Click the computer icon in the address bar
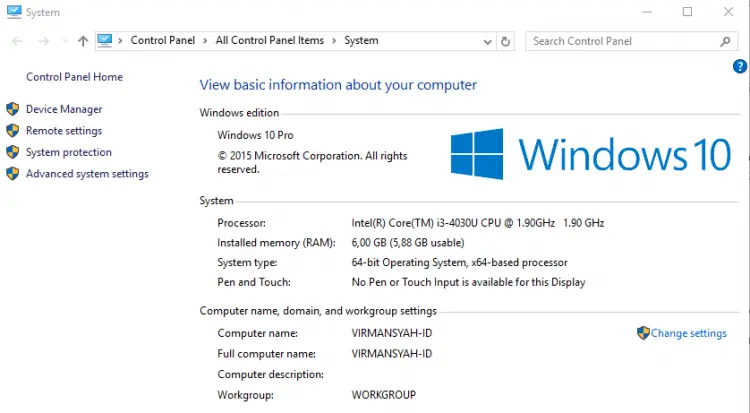 pos(105,41)
